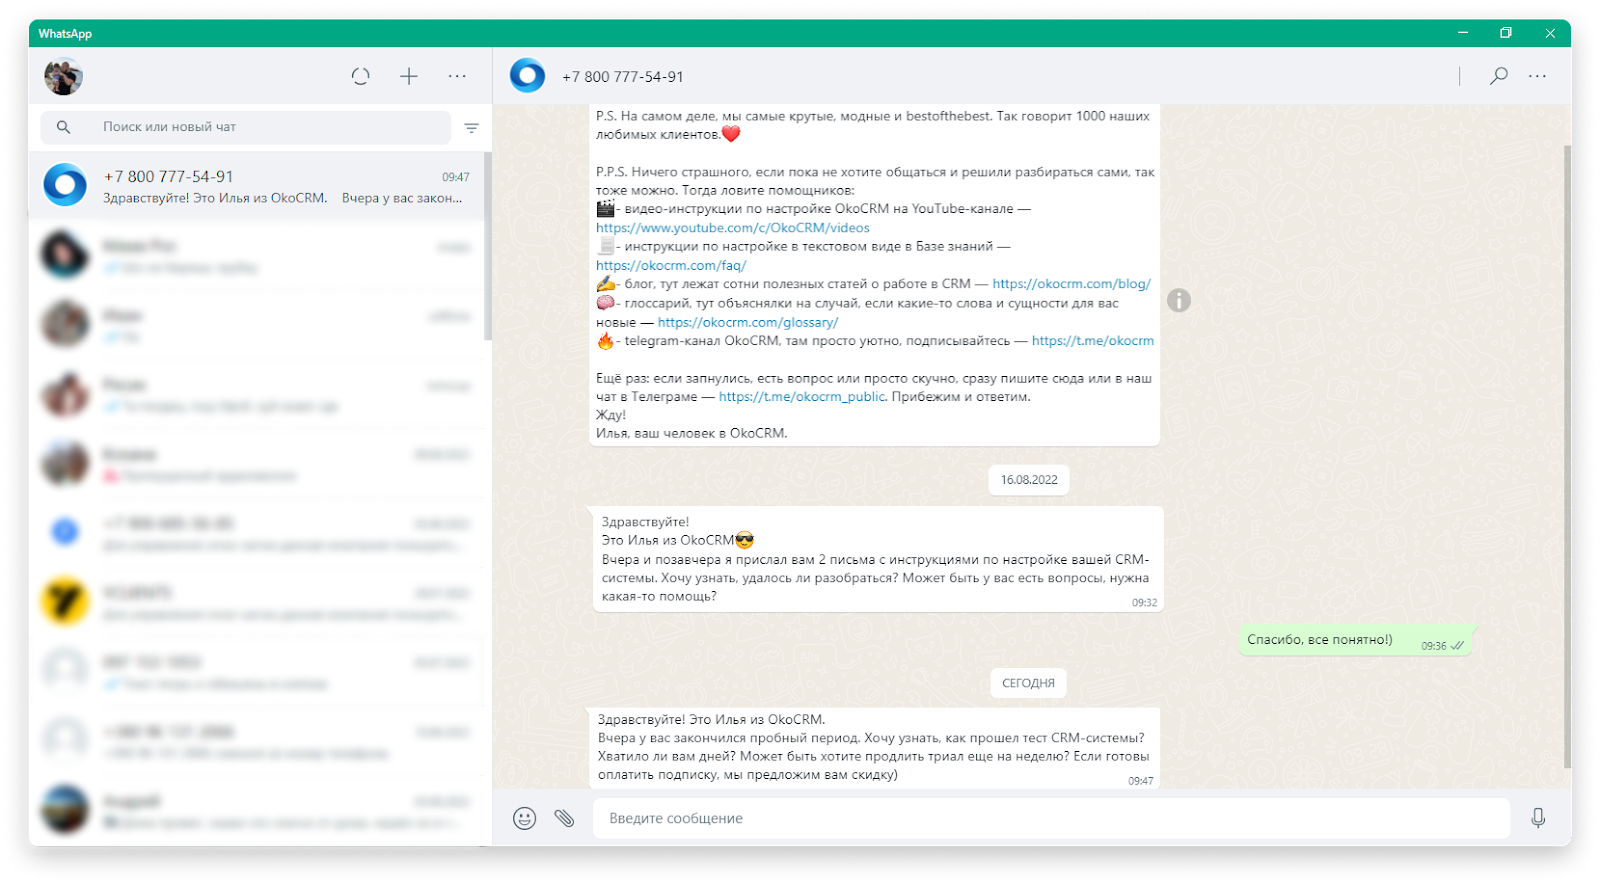The height and width of the screenshot is (884, 1600).
Task: Click the OkoCRM contact avatar in chat header
Action: (527, 76)
